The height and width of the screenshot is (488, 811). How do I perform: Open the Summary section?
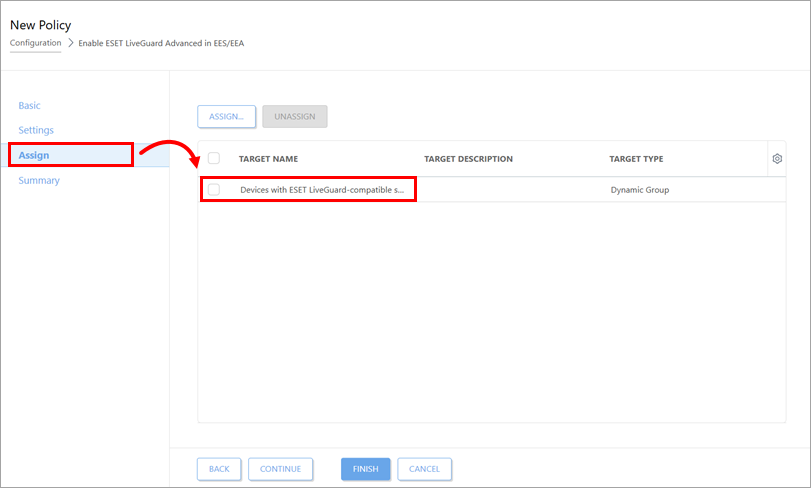click(39, 180)
